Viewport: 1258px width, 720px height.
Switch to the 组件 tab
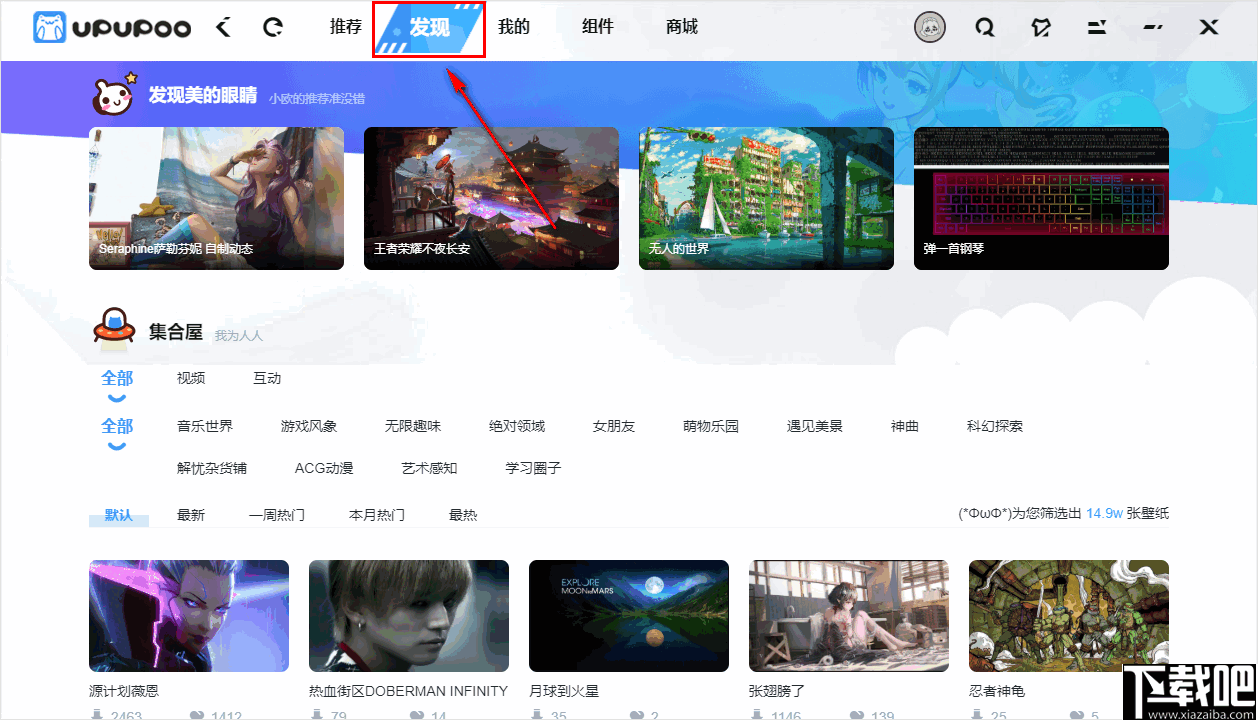click(x=598, y=27)
